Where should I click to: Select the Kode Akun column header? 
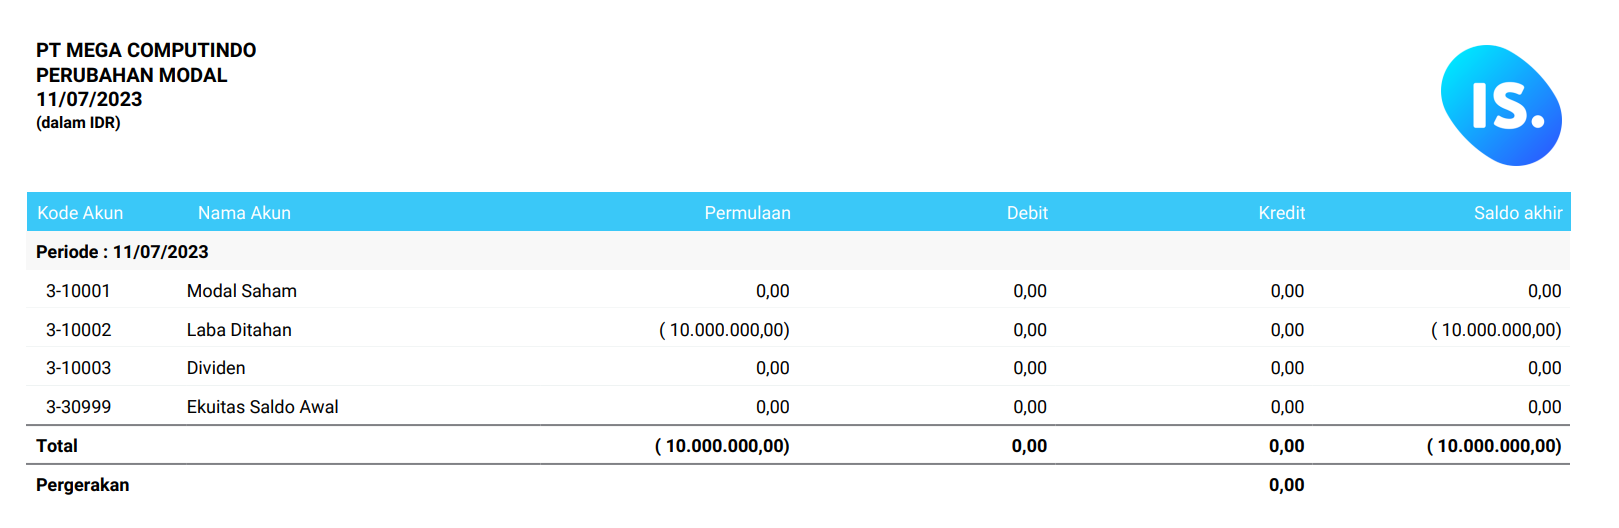pos(80,213)
